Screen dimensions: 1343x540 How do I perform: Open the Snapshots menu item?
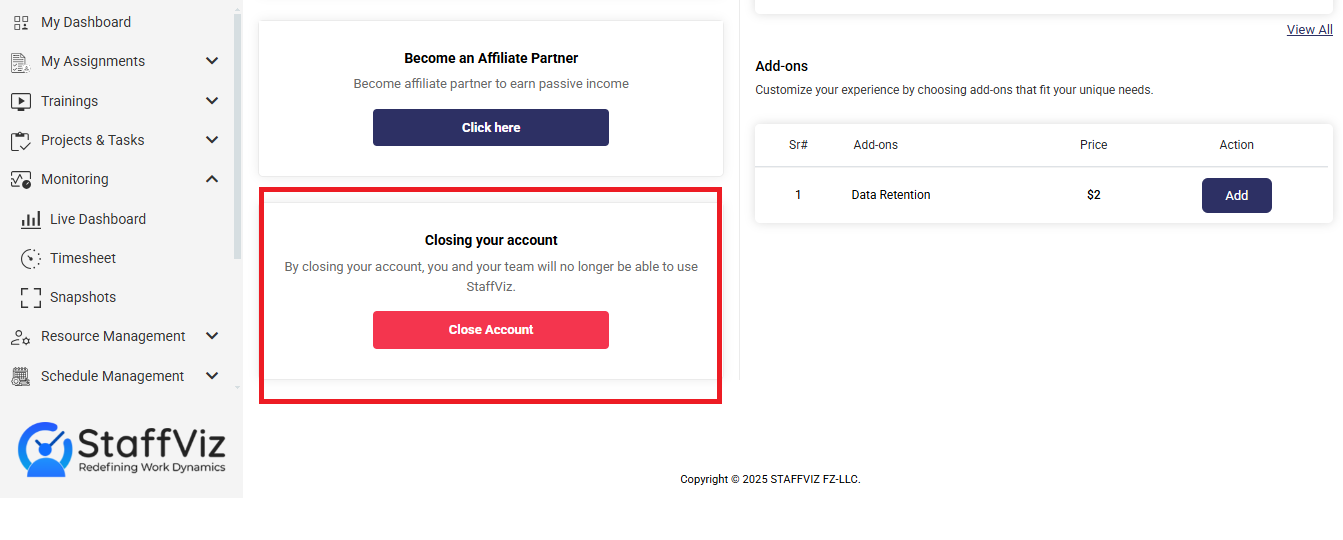point(83,297)
